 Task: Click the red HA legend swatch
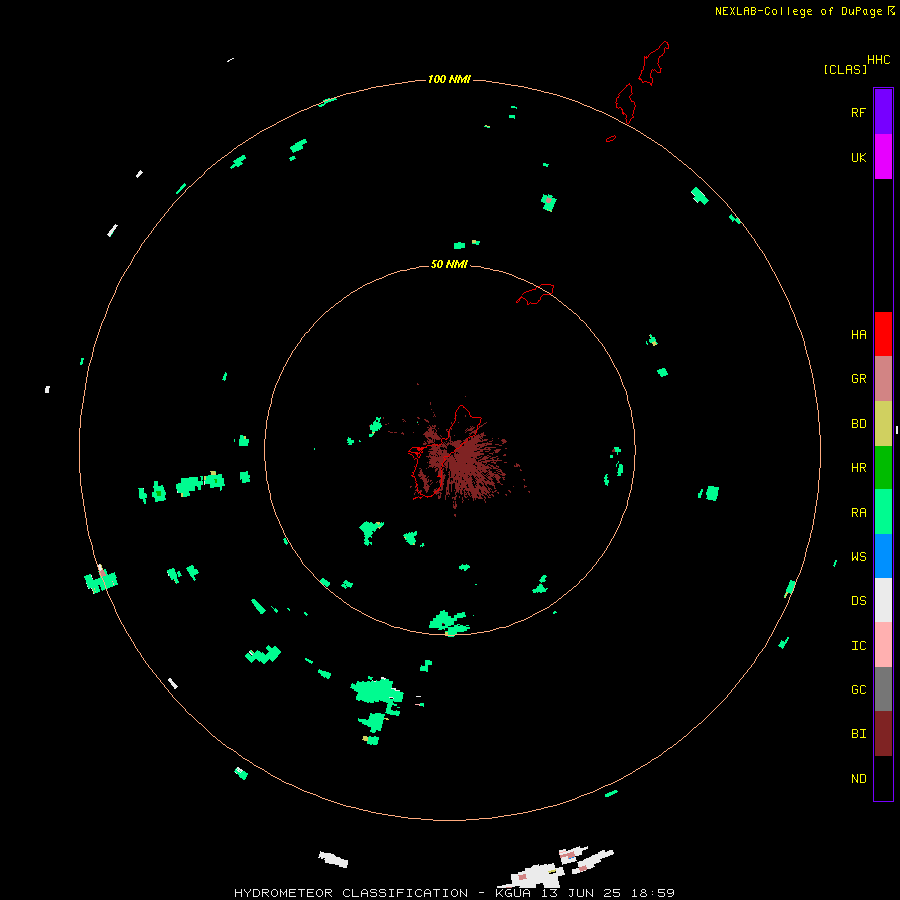[x=883, y=334]
